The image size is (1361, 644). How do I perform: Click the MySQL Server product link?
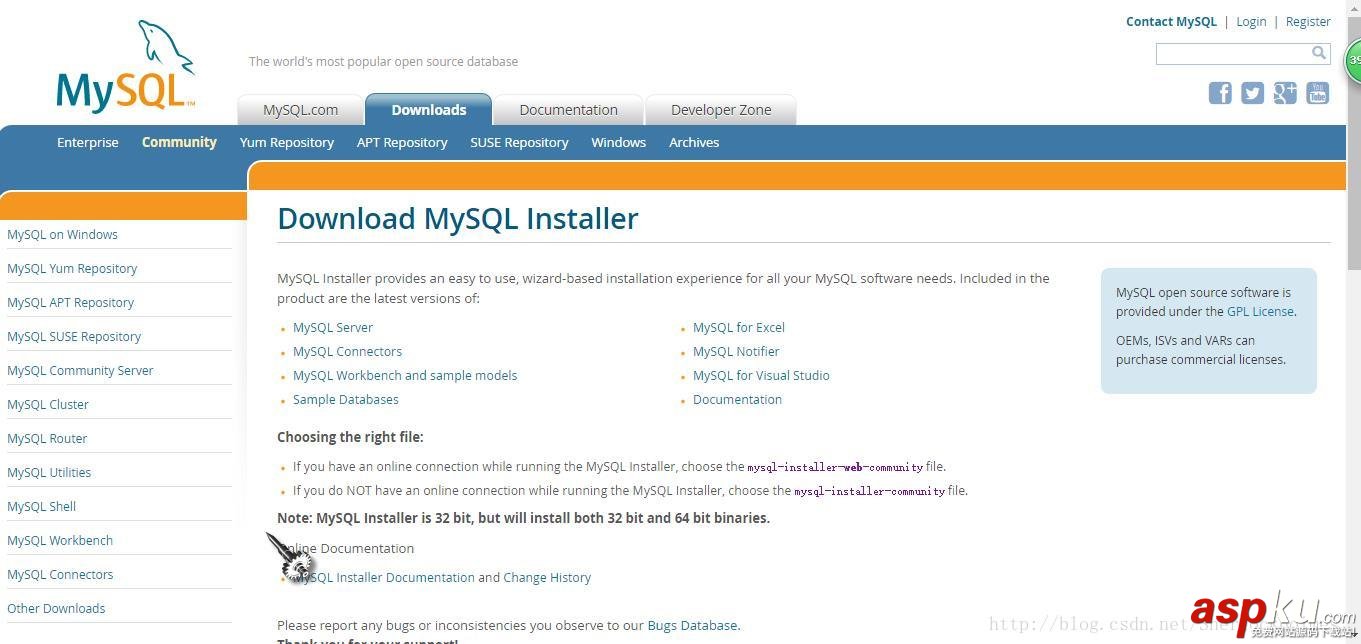point(333,327)
